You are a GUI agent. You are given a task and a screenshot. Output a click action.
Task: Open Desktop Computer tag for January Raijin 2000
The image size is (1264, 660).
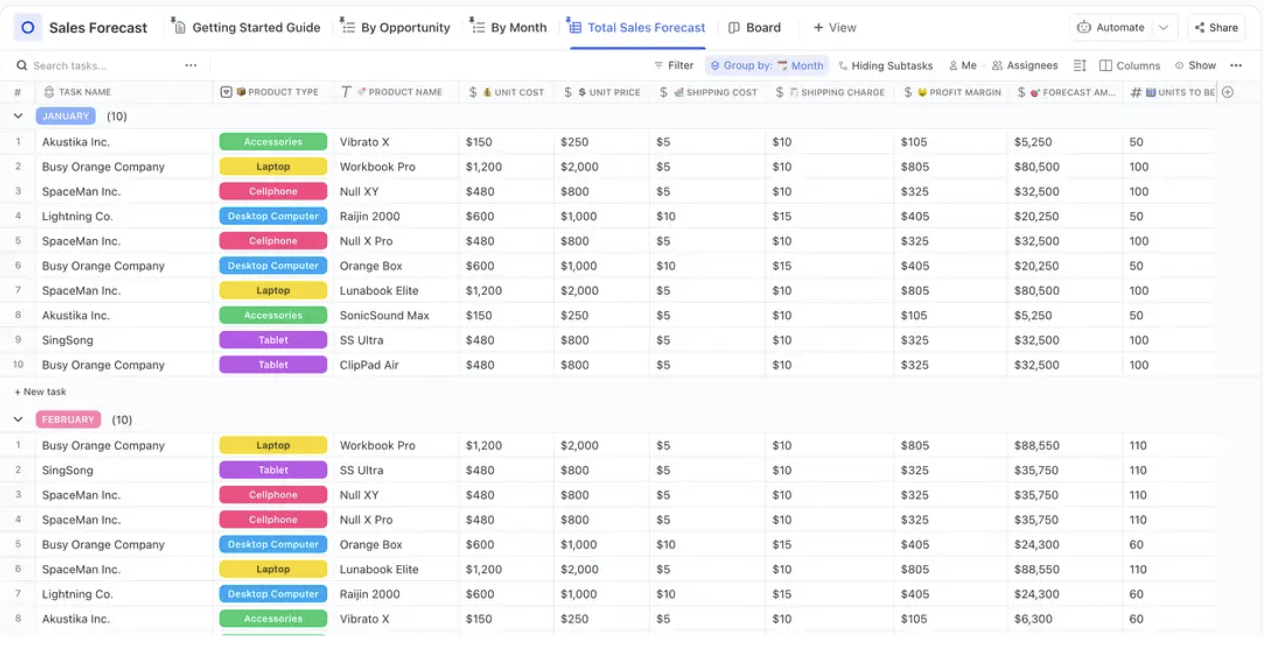pos(273,216)
